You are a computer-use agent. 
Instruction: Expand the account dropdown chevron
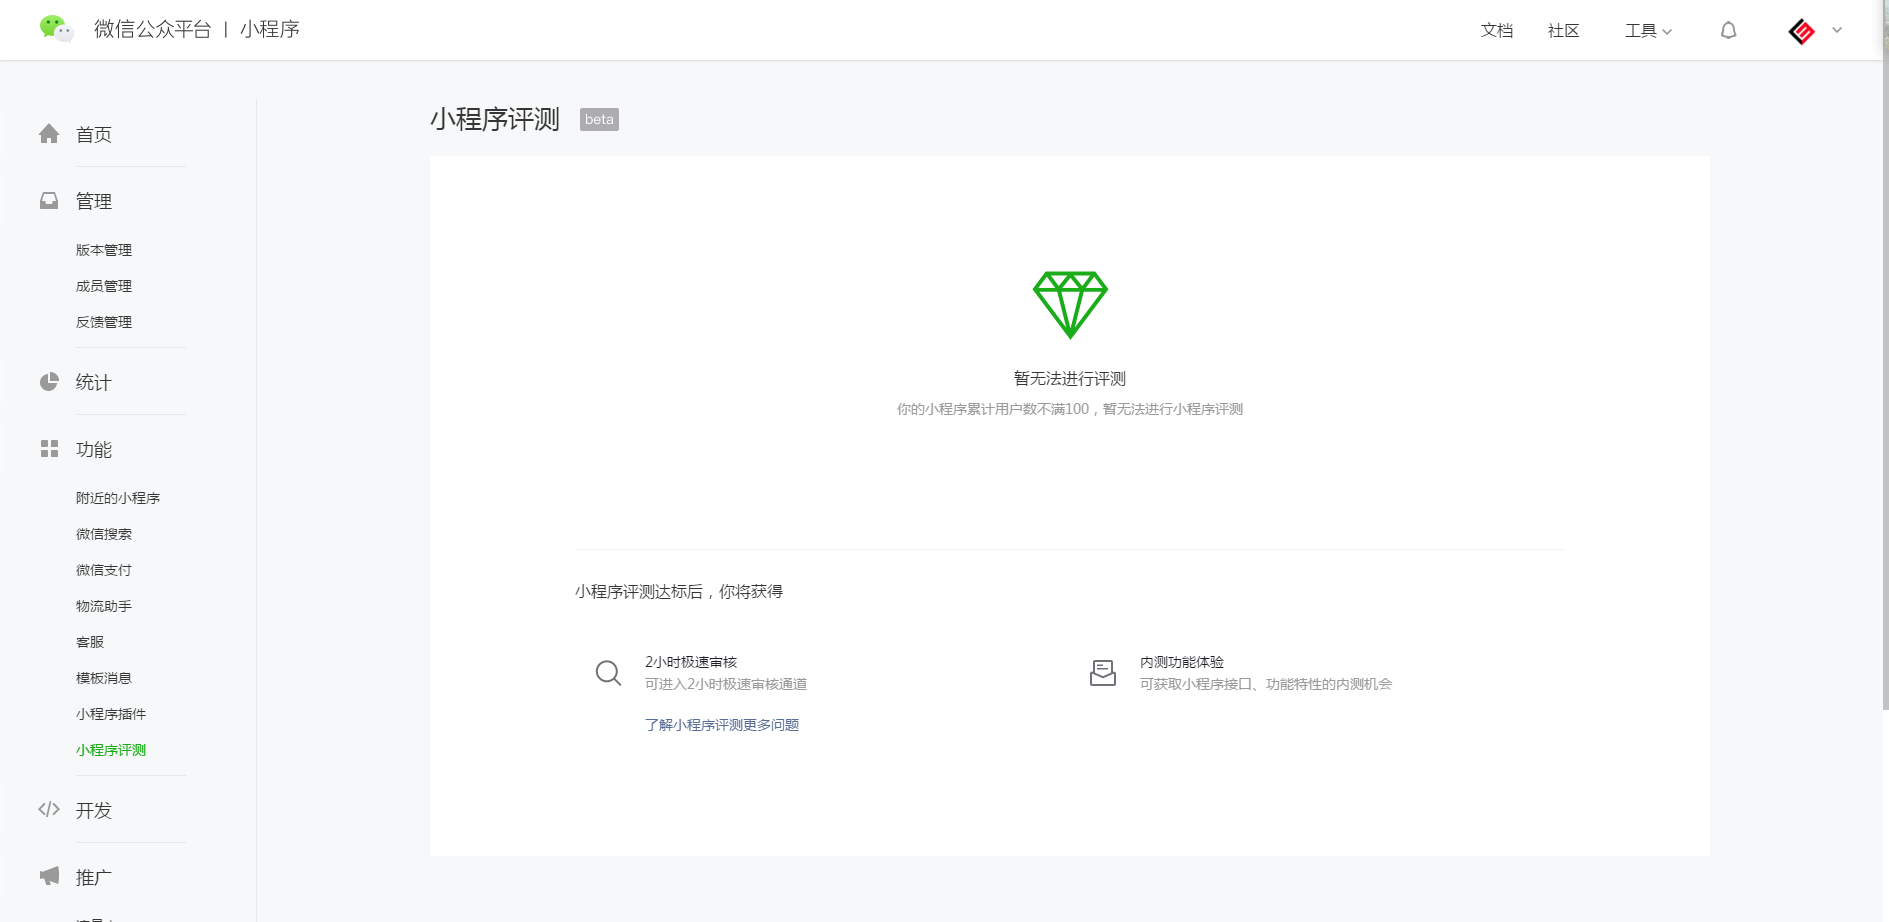1837,30
